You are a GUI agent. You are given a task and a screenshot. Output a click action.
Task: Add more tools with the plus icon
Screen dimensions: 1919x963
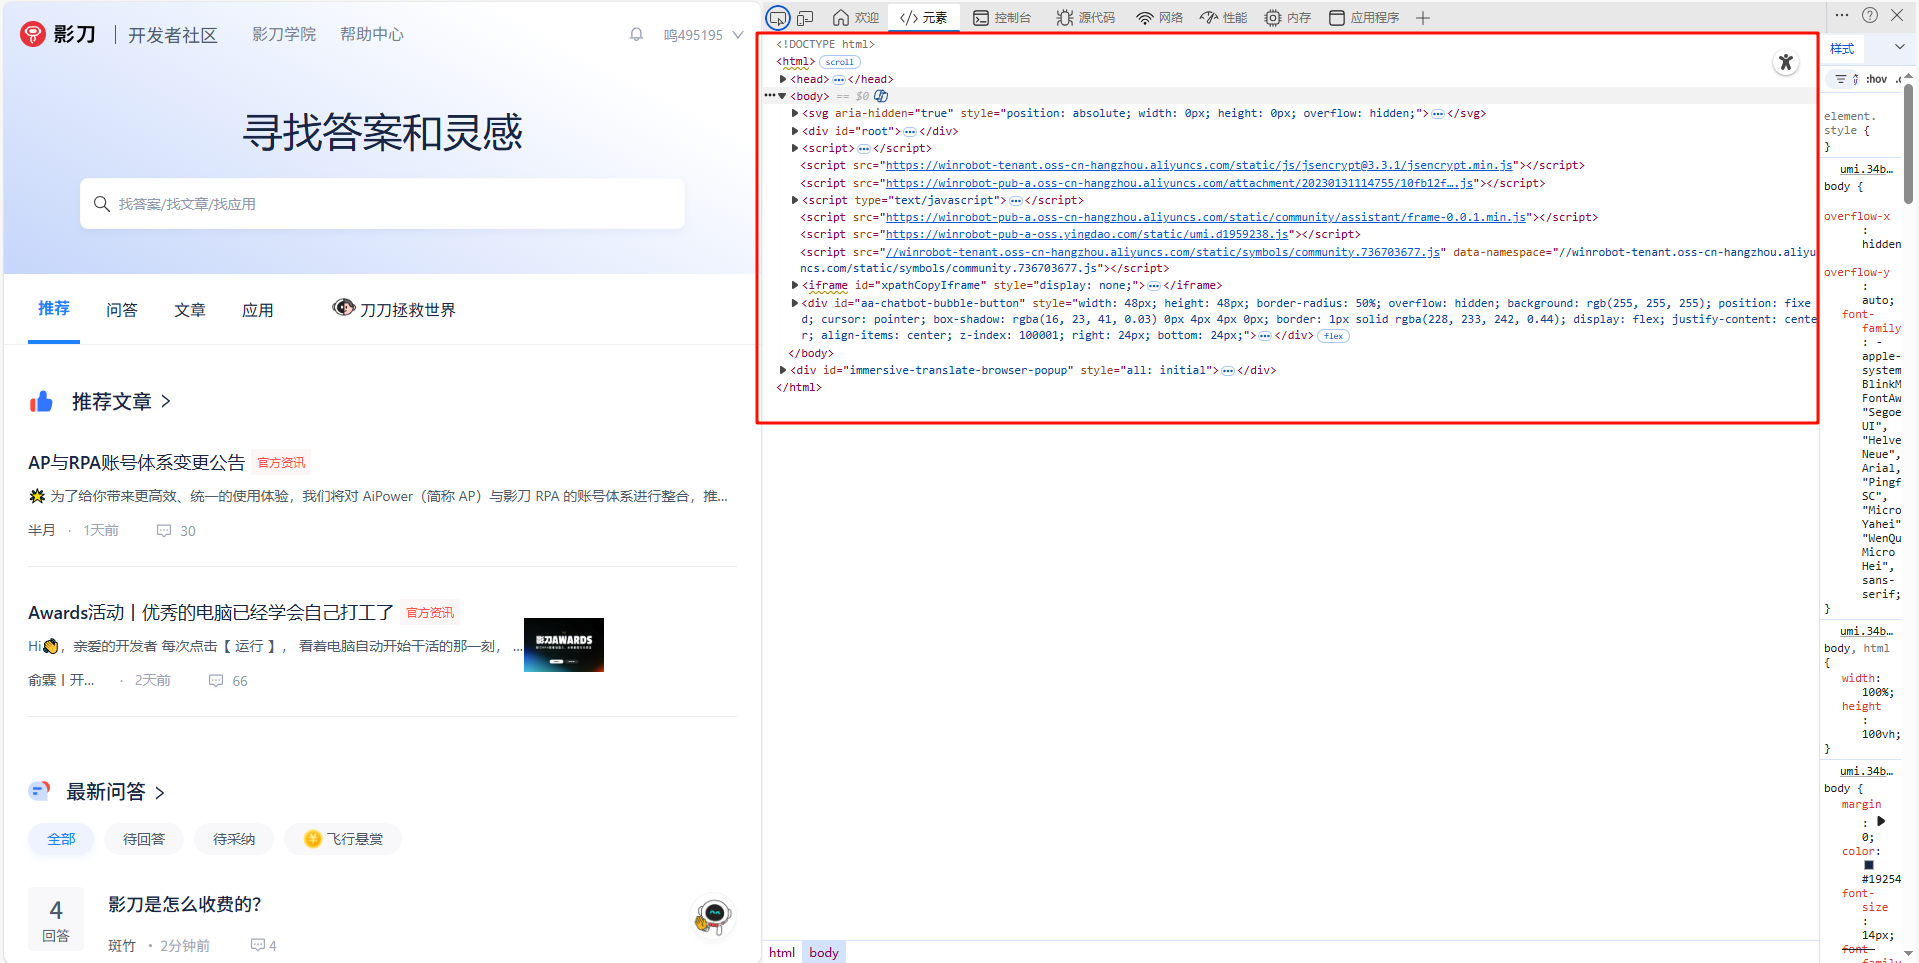[x=1423, y=18]
